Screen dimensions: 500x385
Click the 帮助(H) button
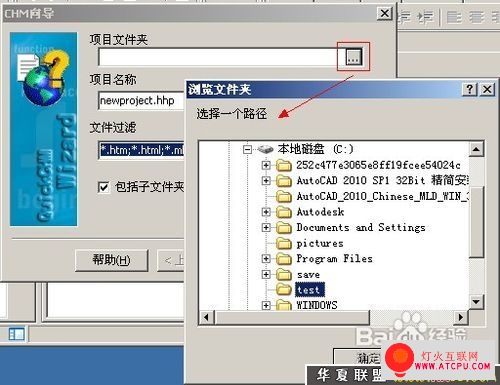(x=112, y=260)
